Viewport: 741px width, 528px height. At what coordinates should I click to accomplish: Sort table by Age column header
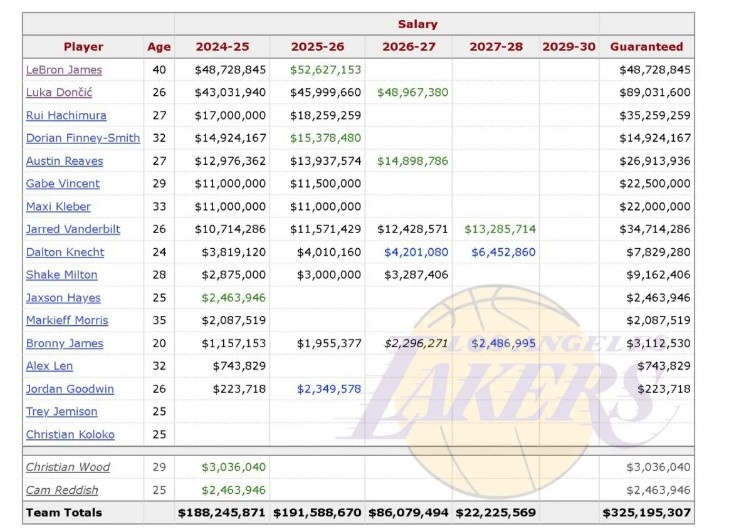tap(159, 46)
